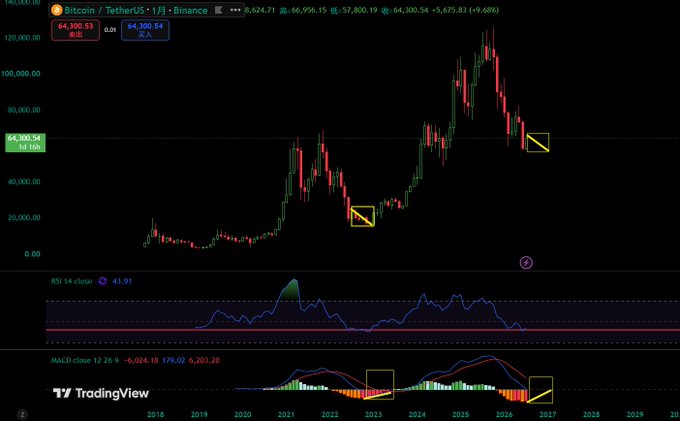Viewport: 680px width, 421px height.
Task: Click the 20,000.00 price axis label
Action: point(24,218)
